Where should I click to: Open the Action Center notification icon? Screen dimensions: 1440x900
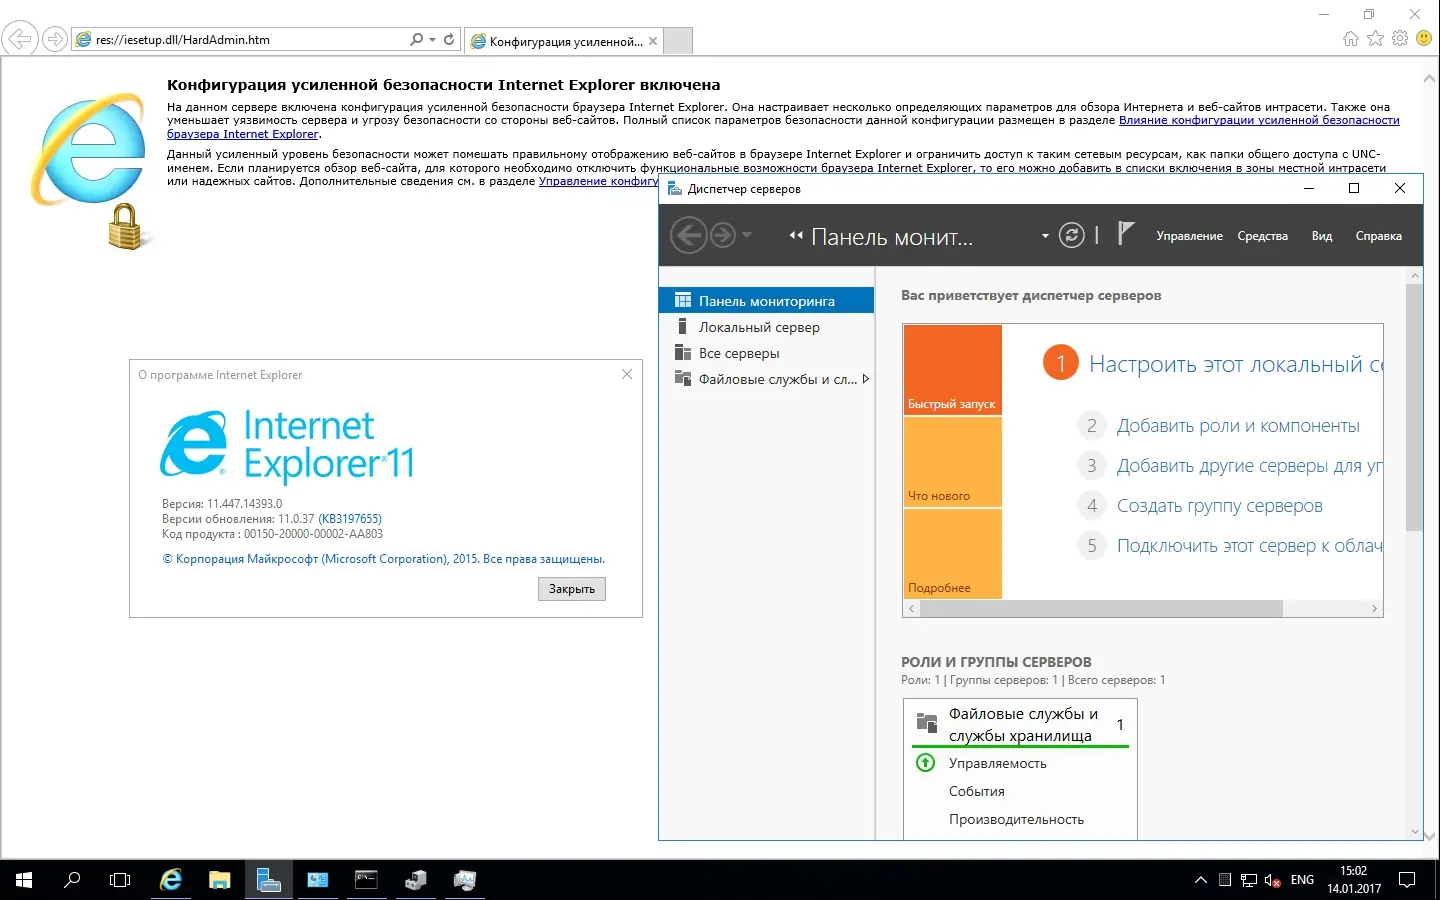(x=1407, y=880)
